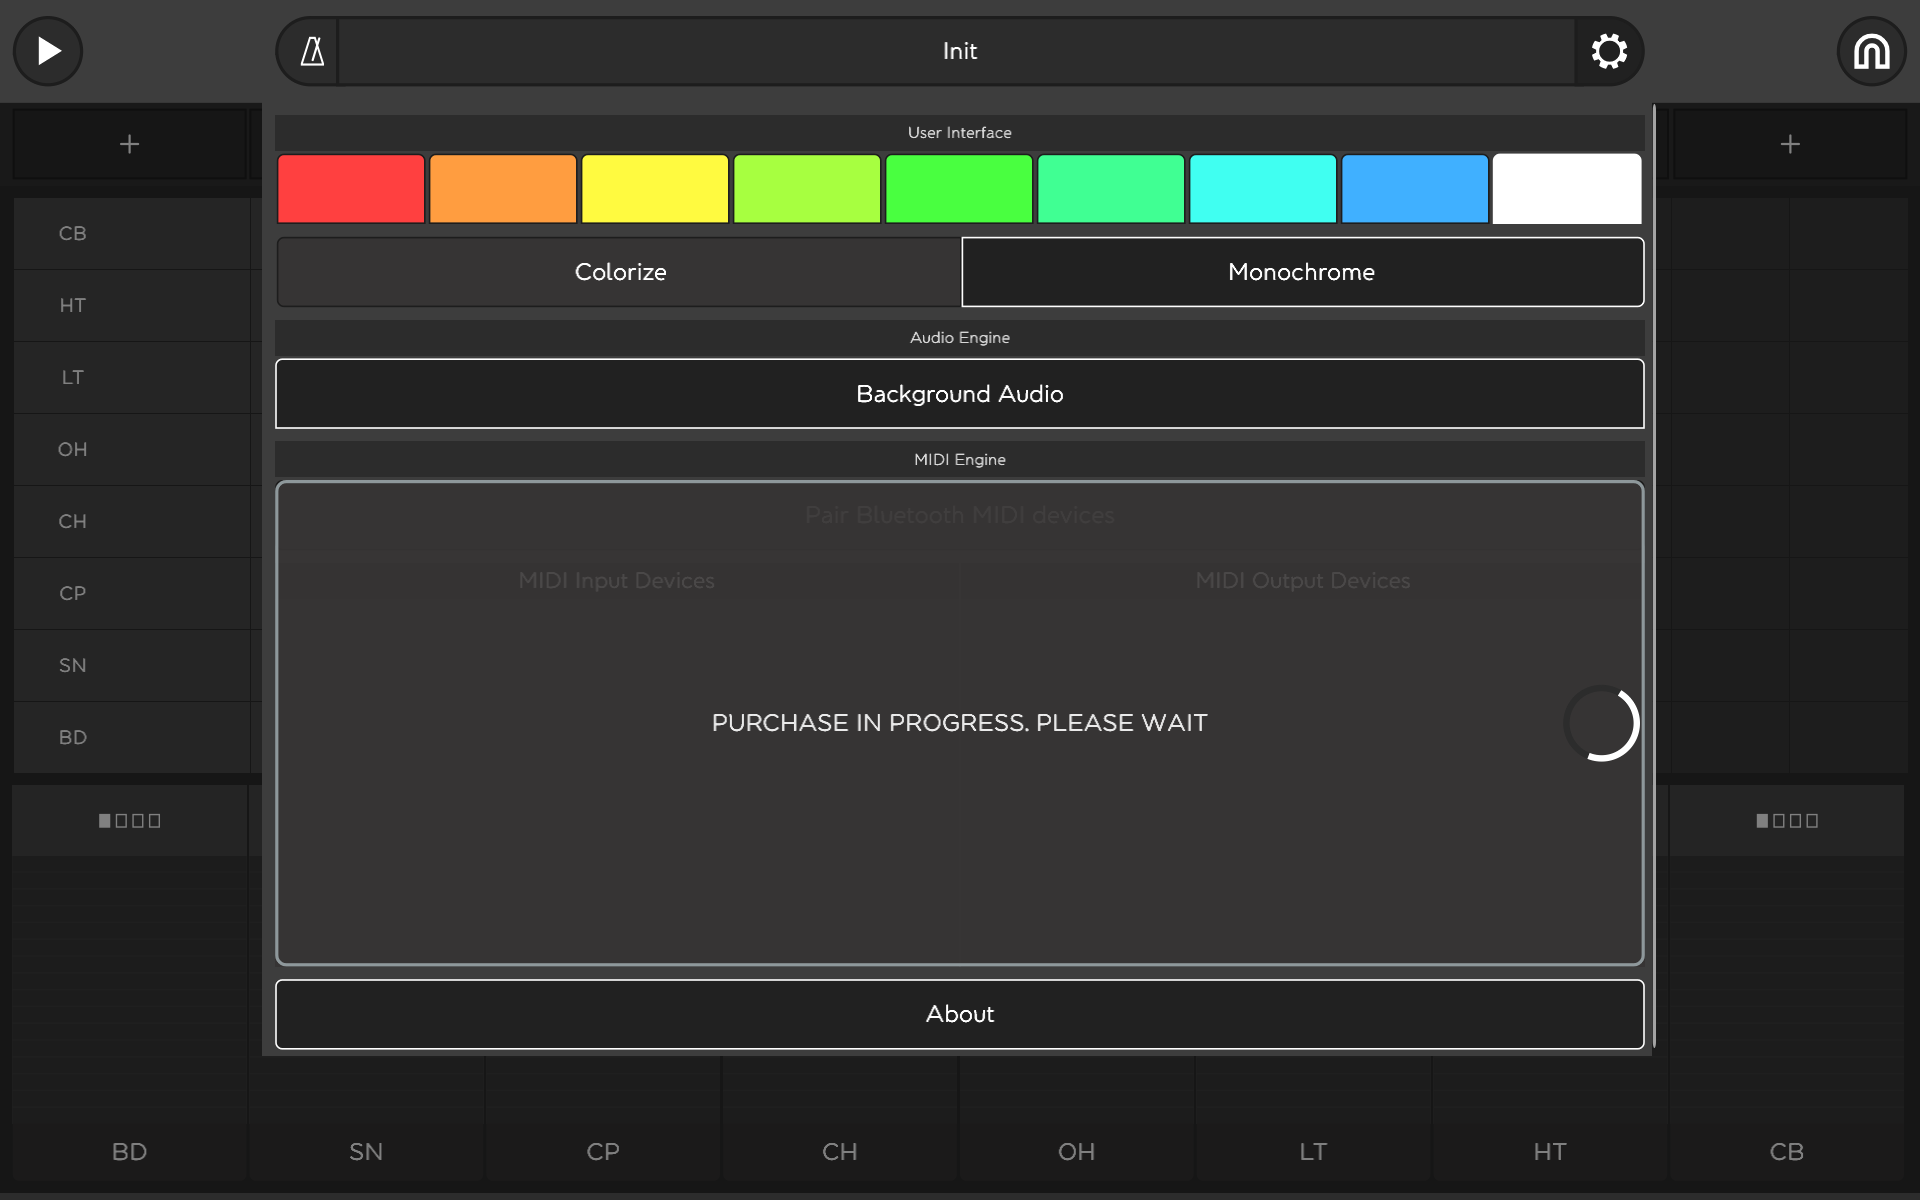Add a pattern with the left plus icon
This screenshot has width=1920, height=1200.
(129, 144)
